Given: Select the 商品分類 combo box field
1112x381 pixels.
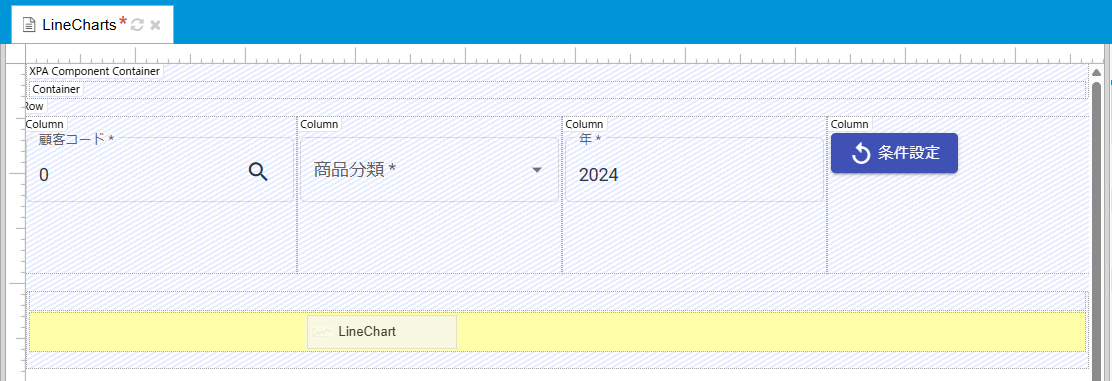Looking at the screenshot, I should coord(429,170).
